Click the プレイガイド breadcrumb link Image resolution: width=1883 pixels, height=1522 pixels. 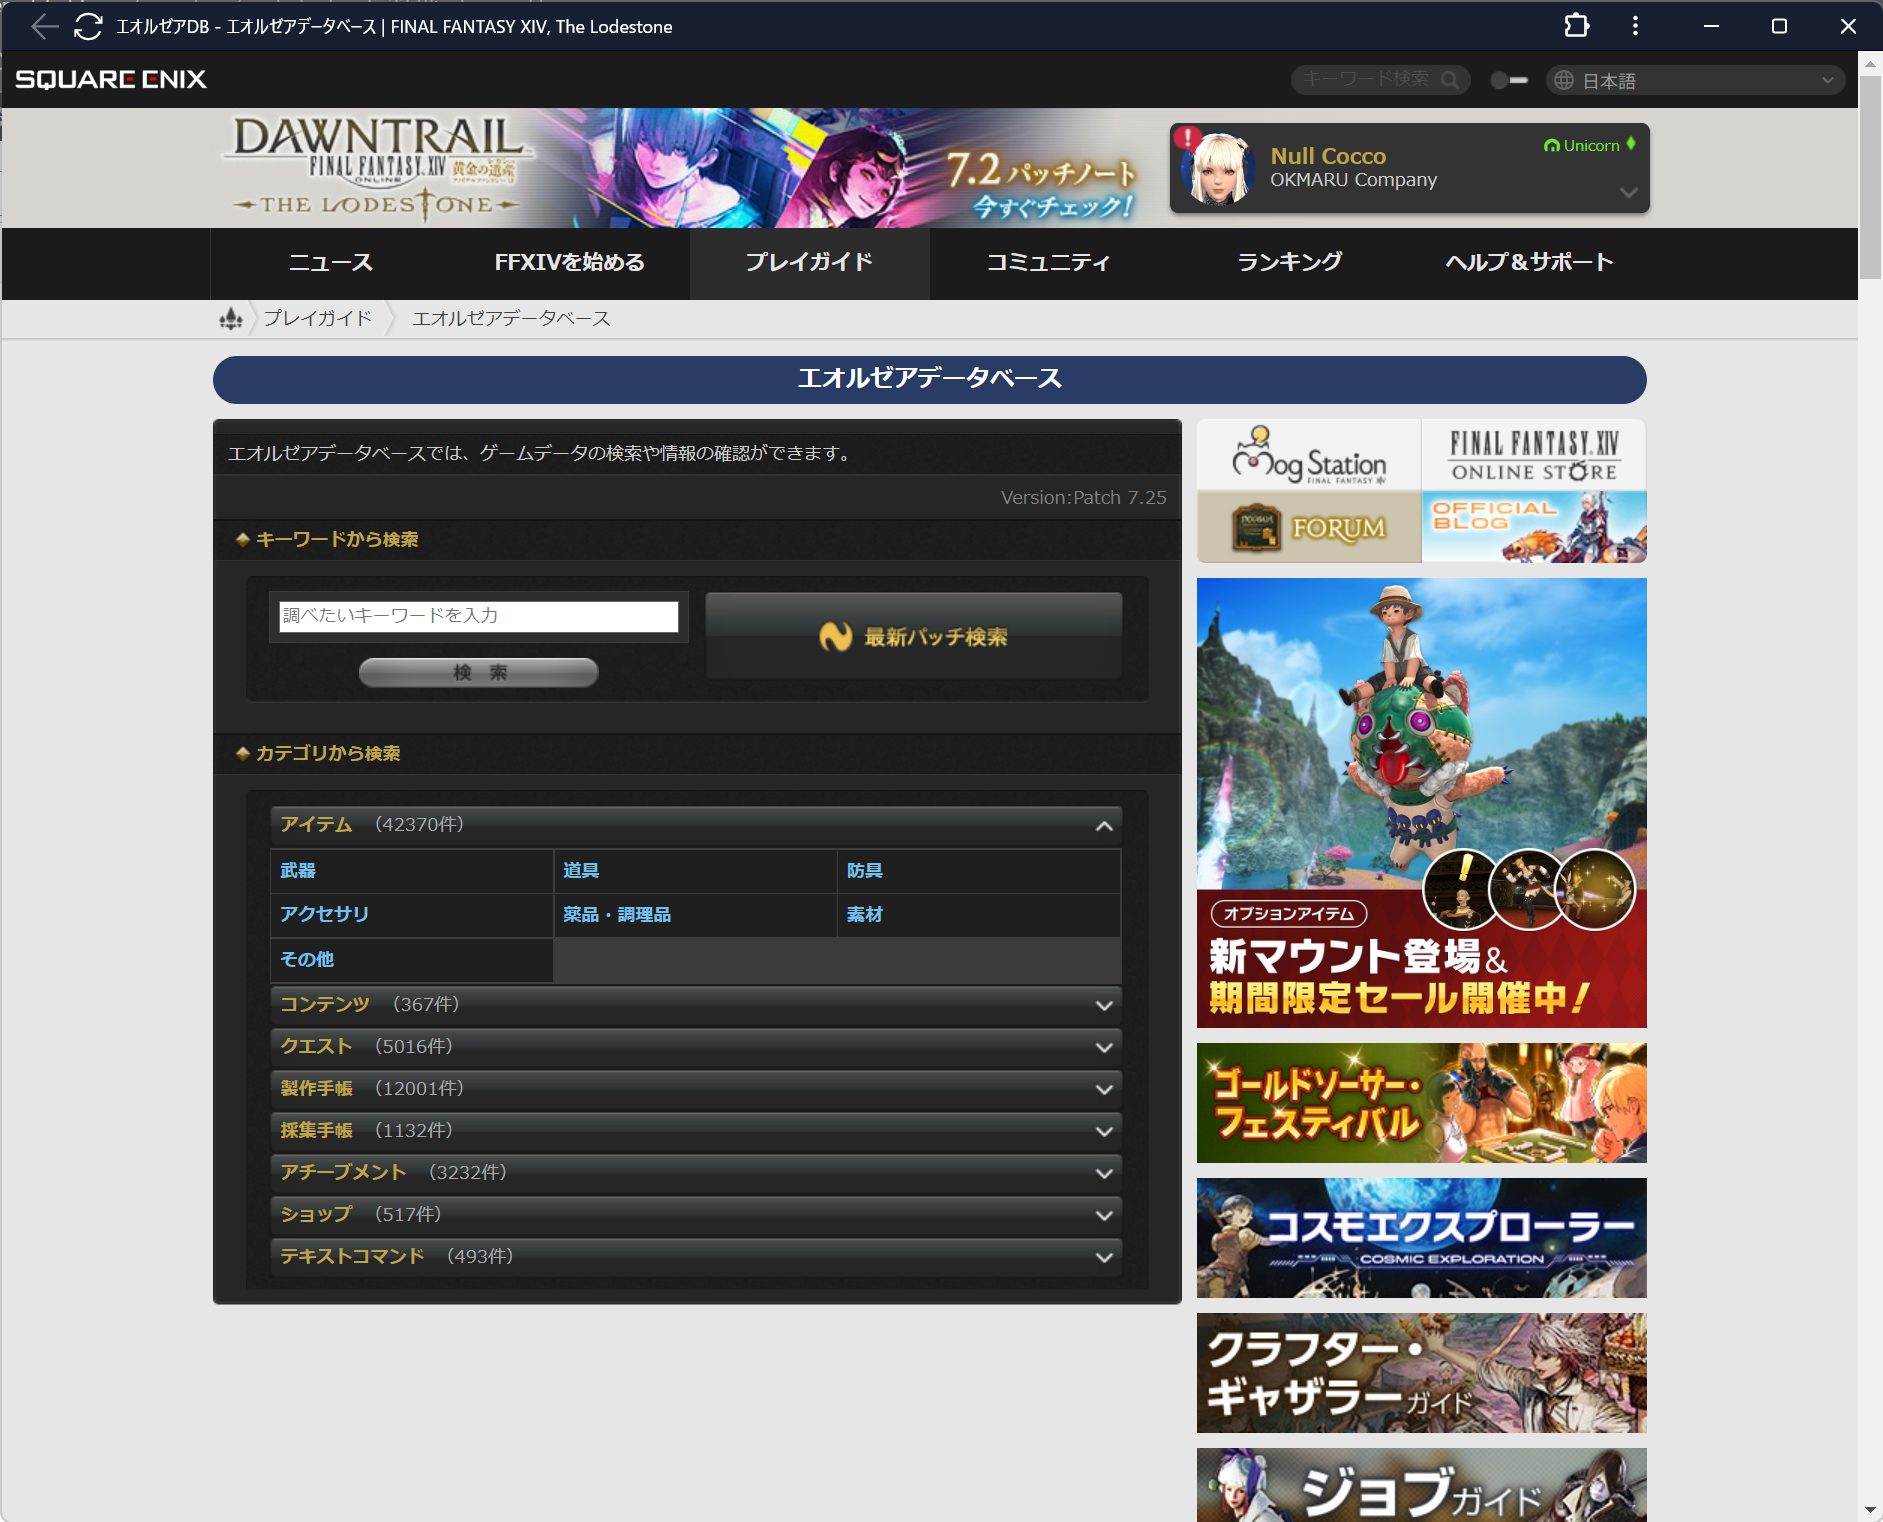point(317,318)
